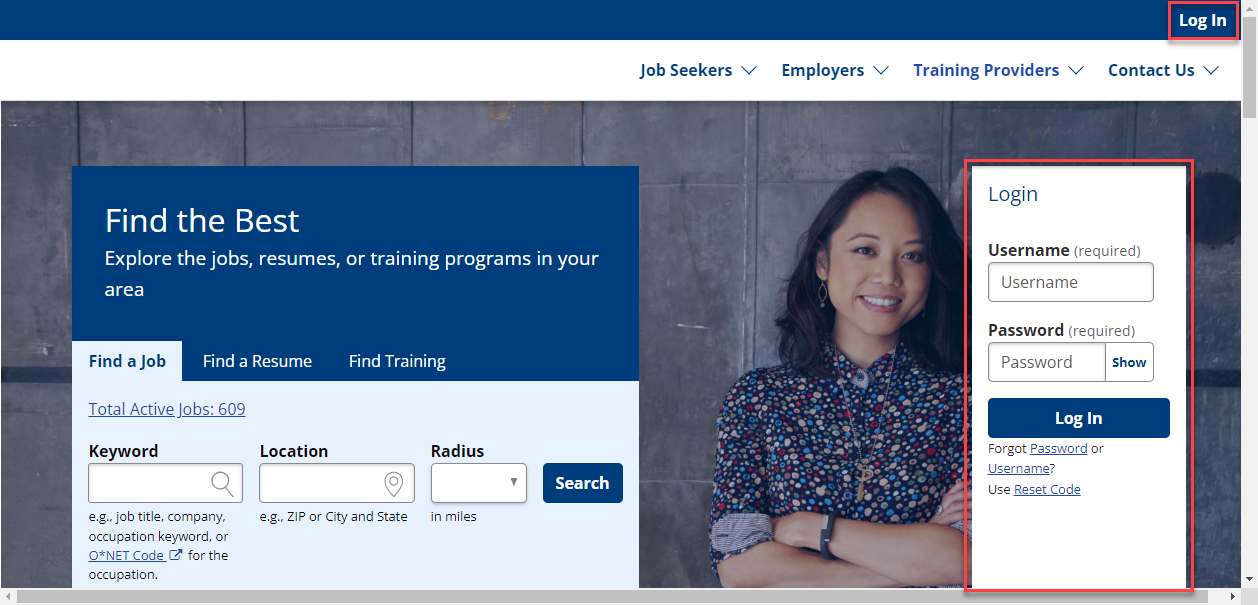
Task: Focus the Password input field
Action: (x=1046, y=362)
